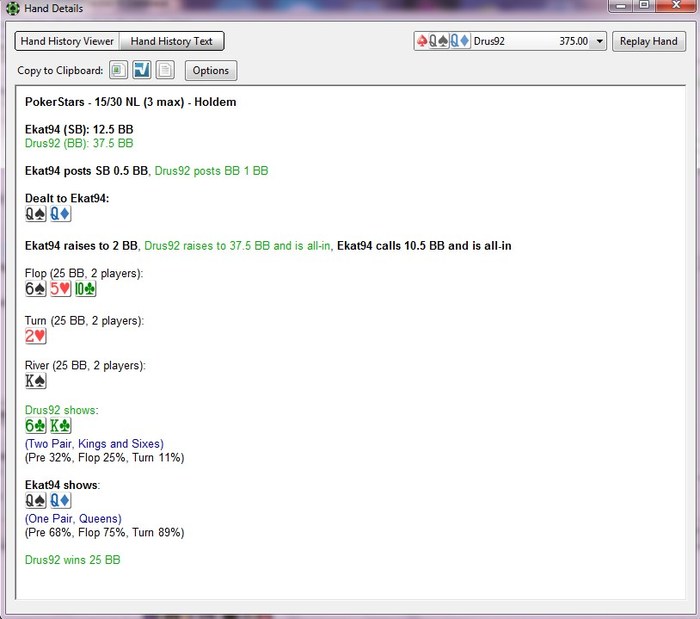Click 'River (25 BB, 2 players):' label
Viewport: 700px width, 619px height.
point(85,366)
